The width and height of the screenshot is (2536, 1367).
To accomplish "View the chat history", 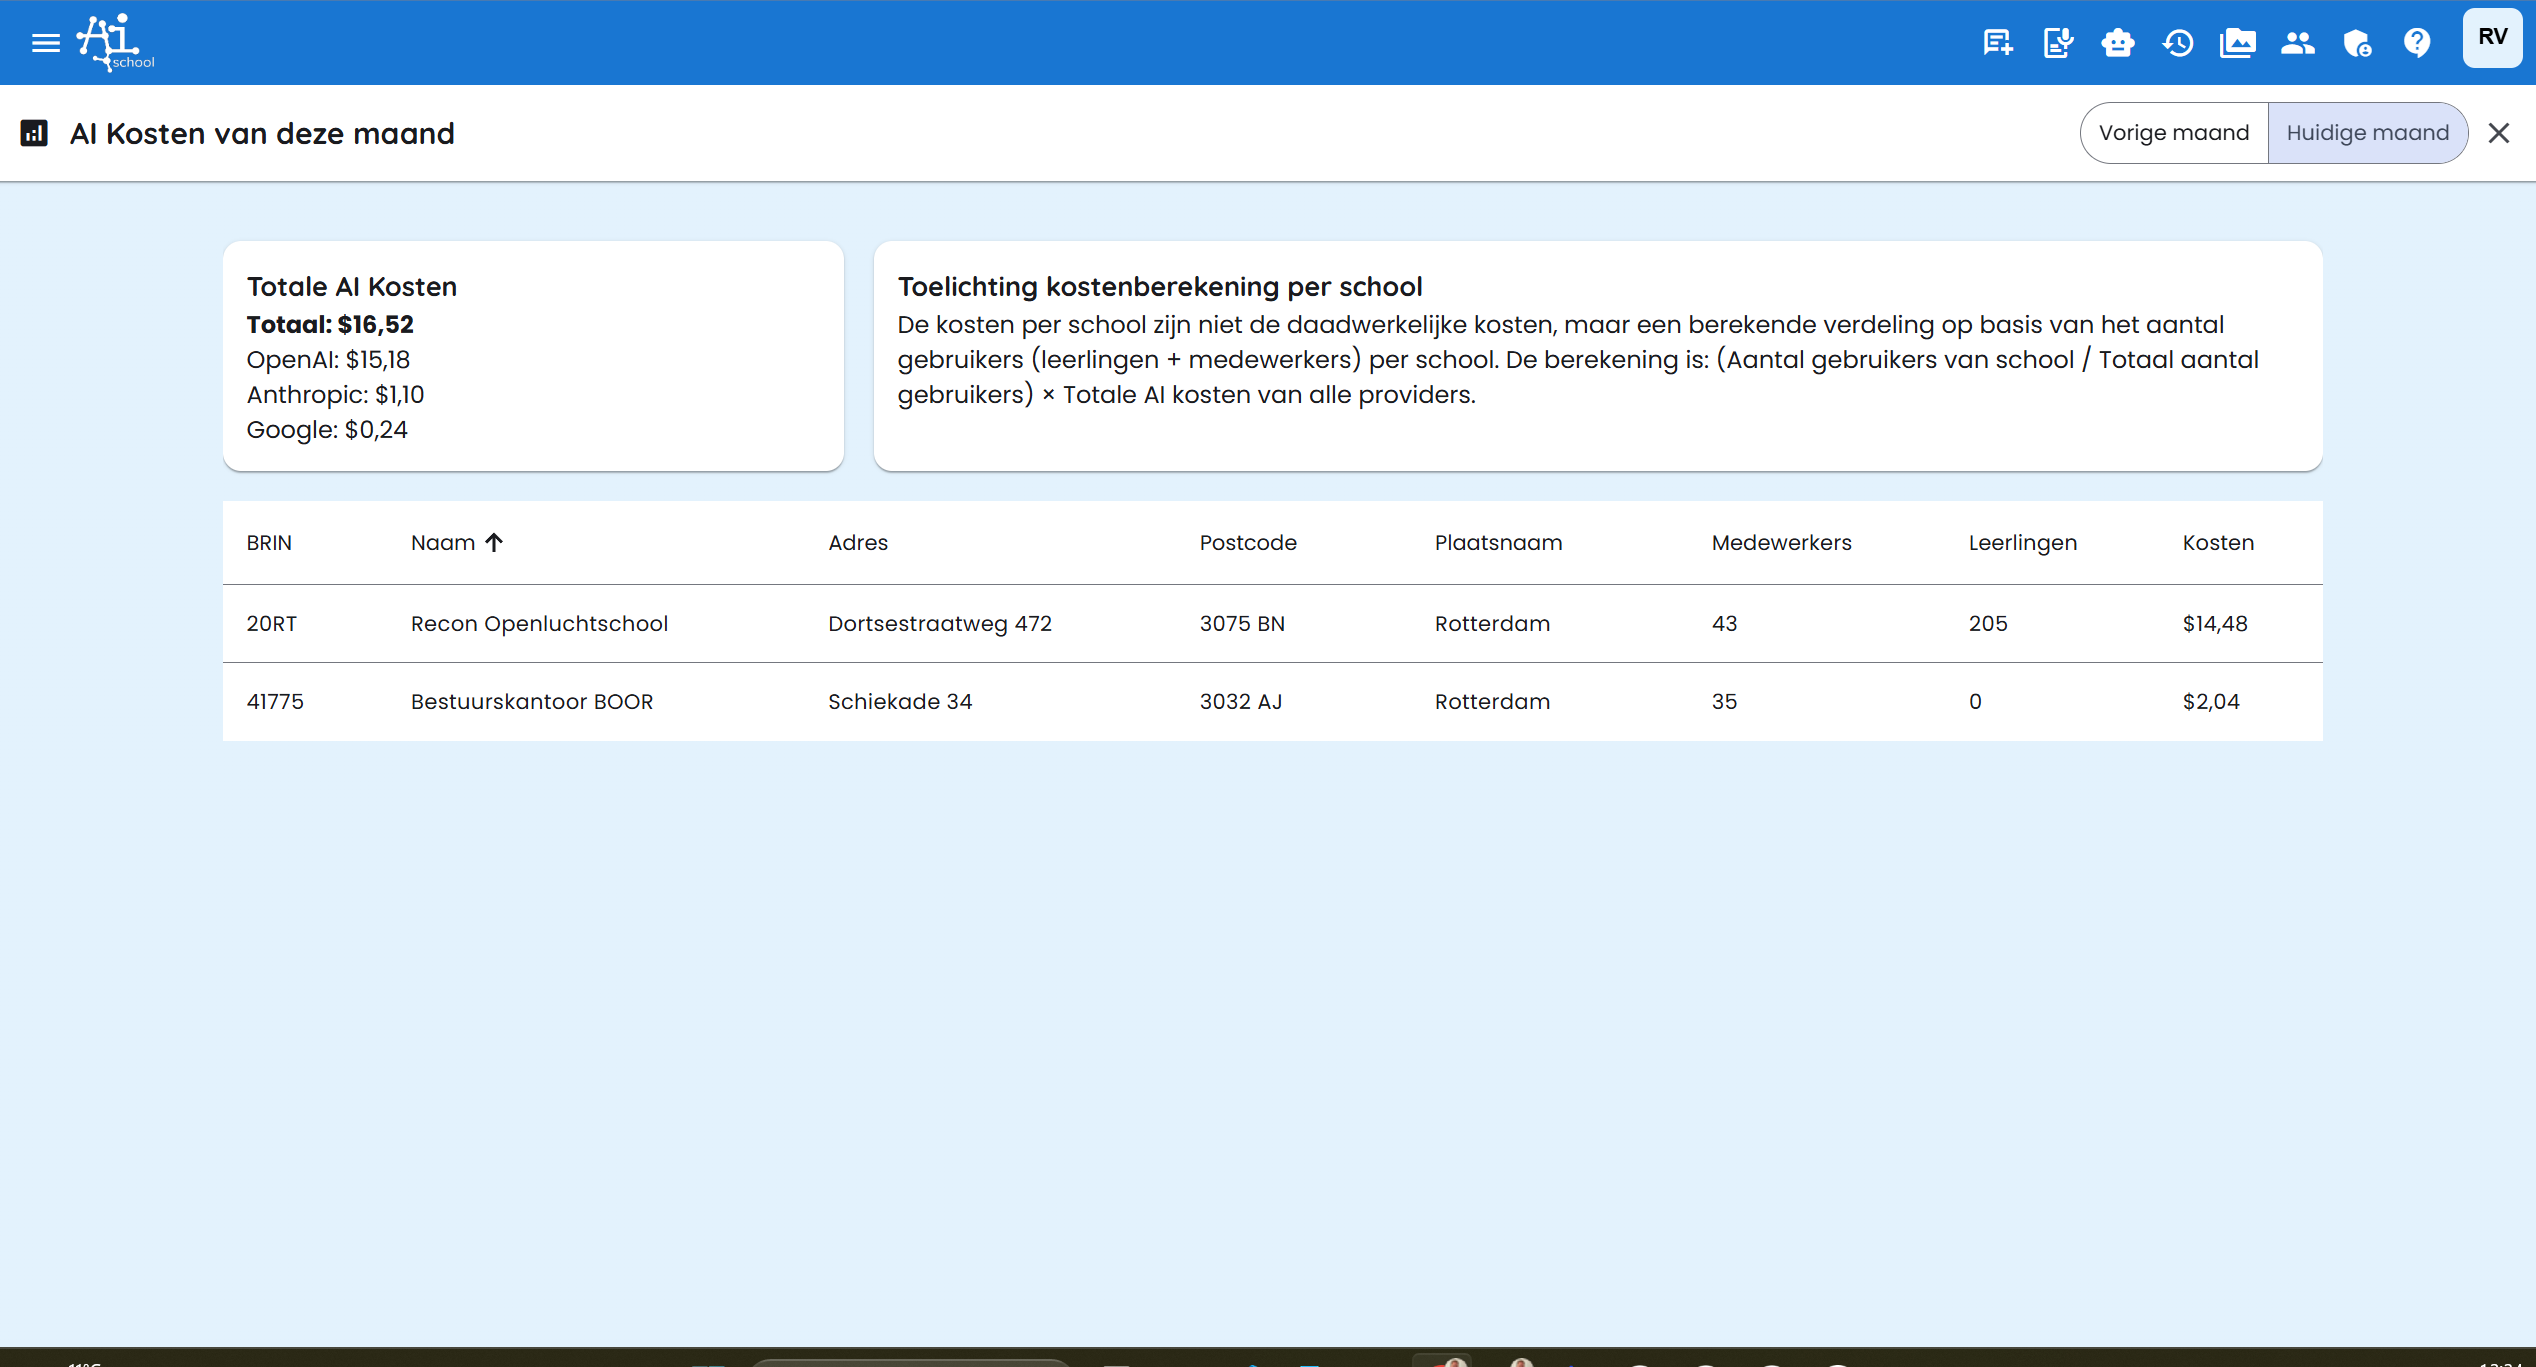I will click(2178, 42).
